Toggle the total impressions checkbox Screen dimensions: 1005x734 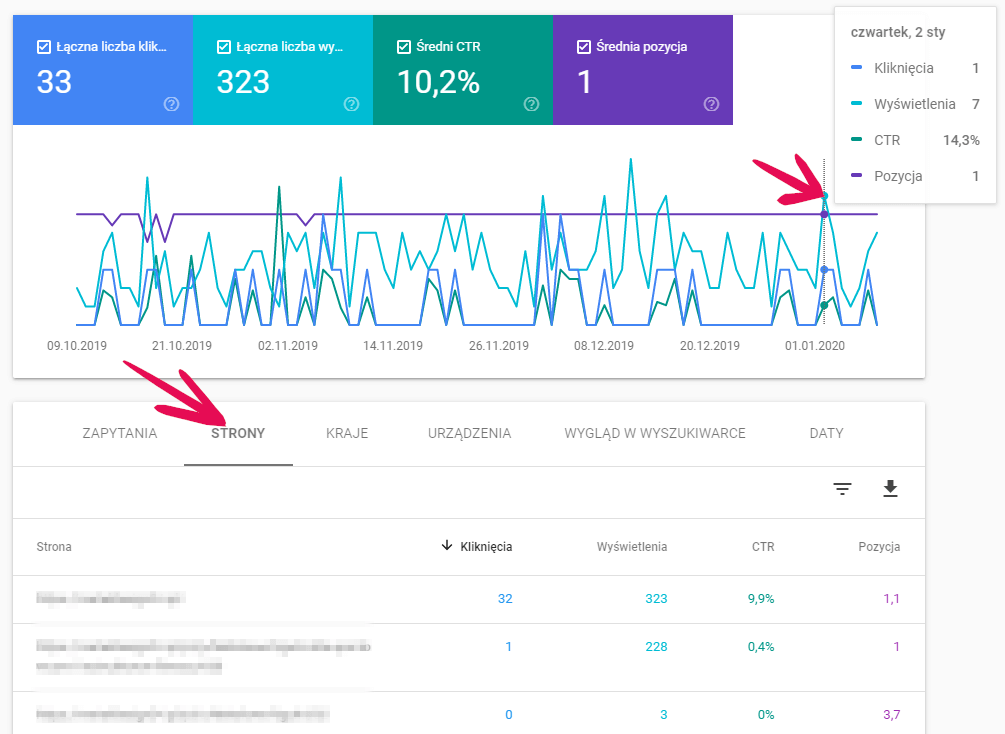click(x=223, y=47)
